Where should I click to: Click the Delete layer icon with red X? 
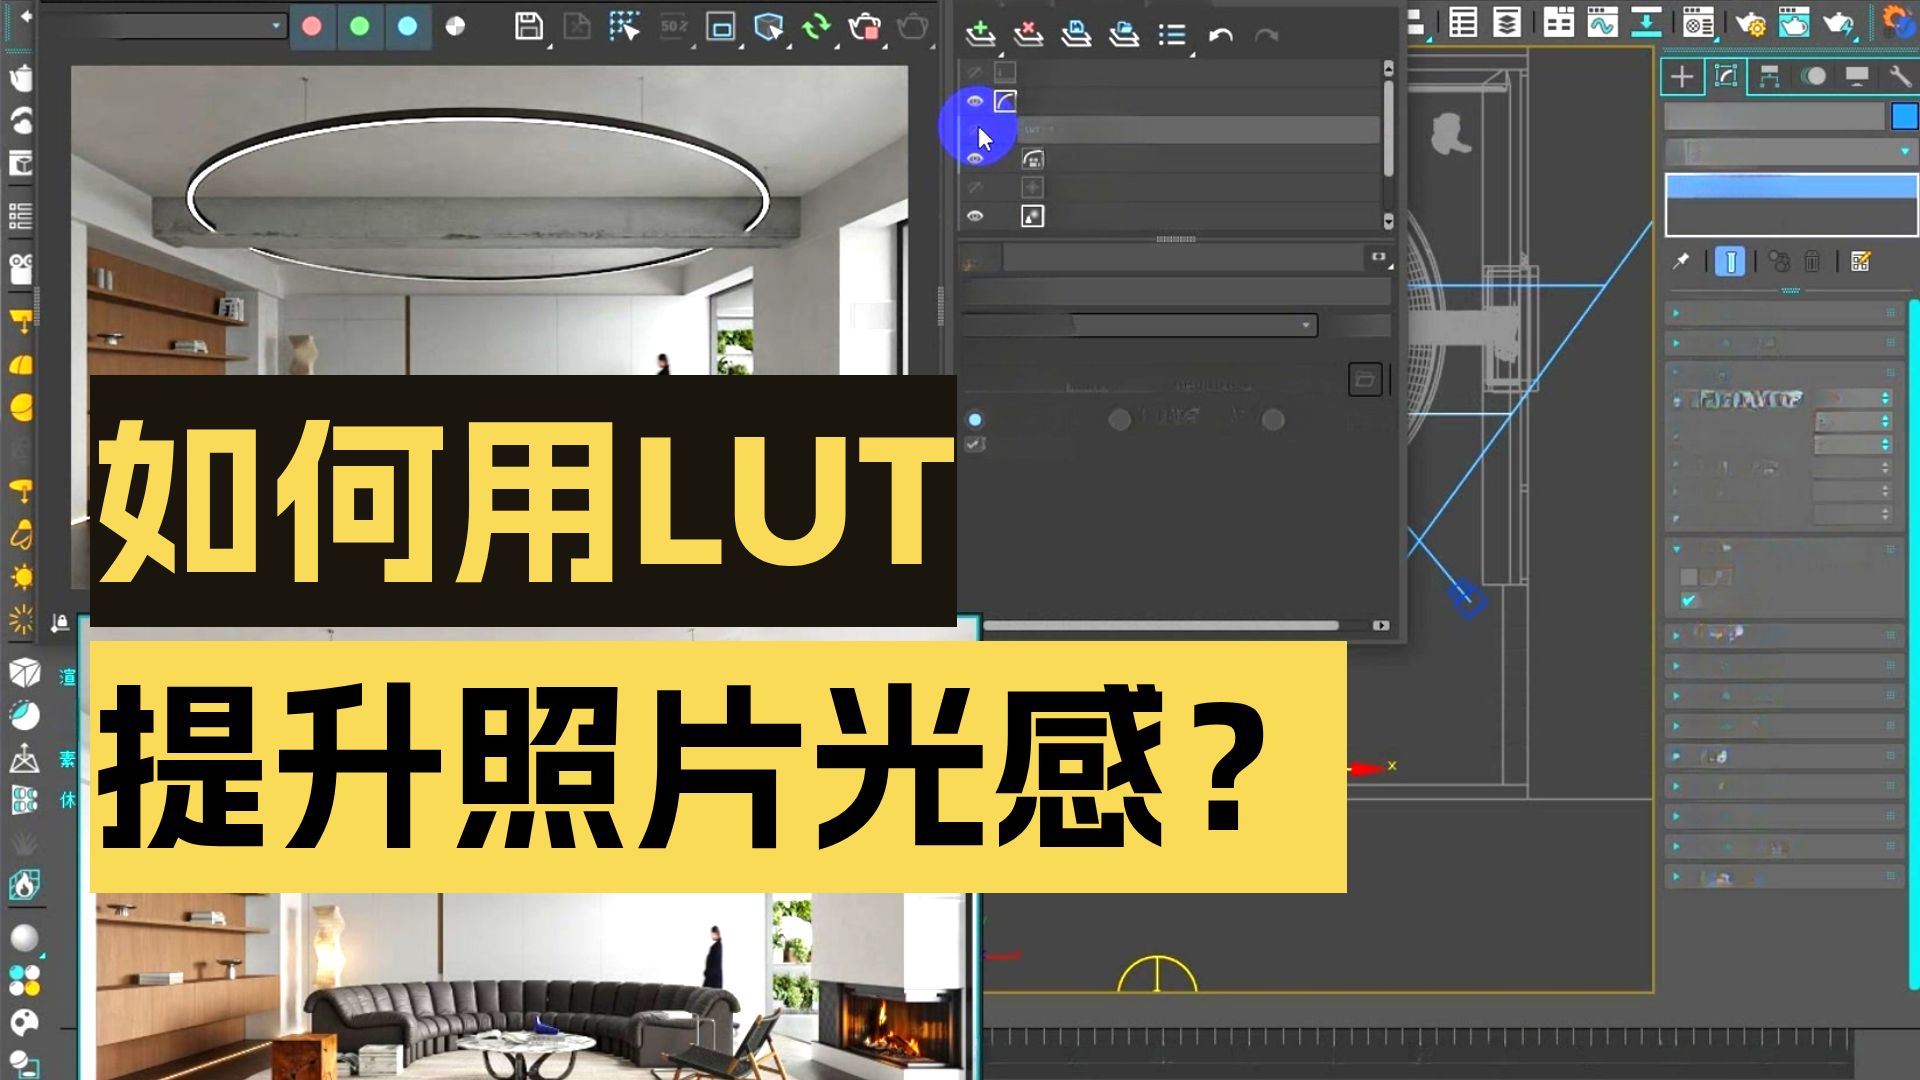(x=1027, y=35)
